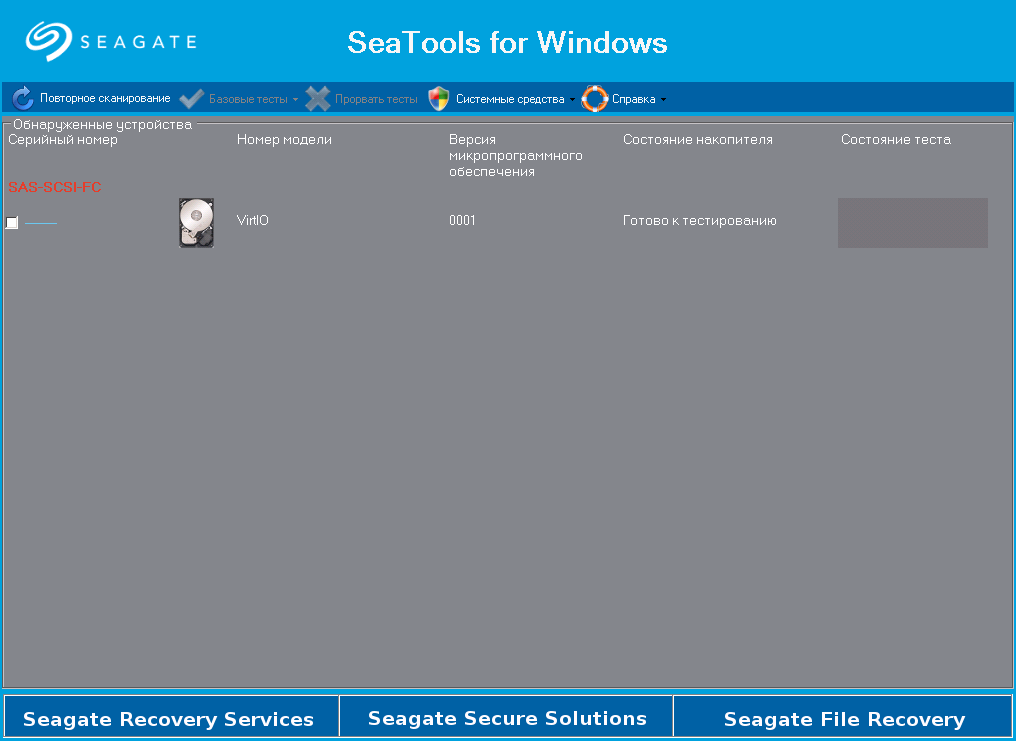Viewport: 1016px width, 741px height.
Task: Go to Seagate Secure Solutions
Action: [507, 718]
